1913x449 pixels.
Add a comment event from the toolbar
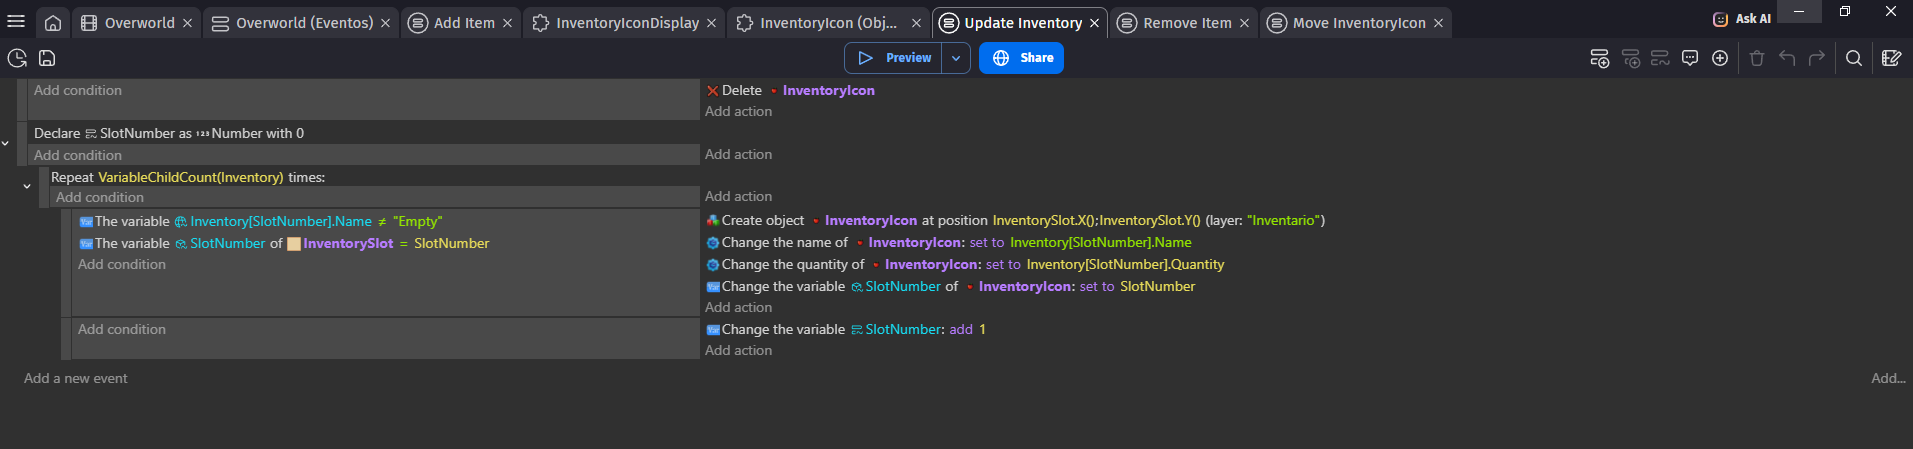tap(1690, 58)
